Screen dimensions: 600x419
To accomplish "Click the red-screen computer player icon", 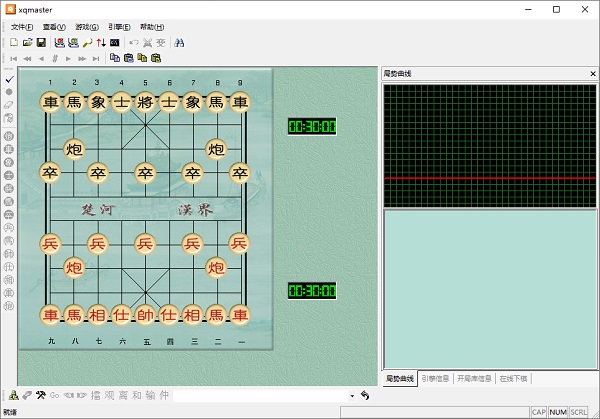I will click(60, 42).
